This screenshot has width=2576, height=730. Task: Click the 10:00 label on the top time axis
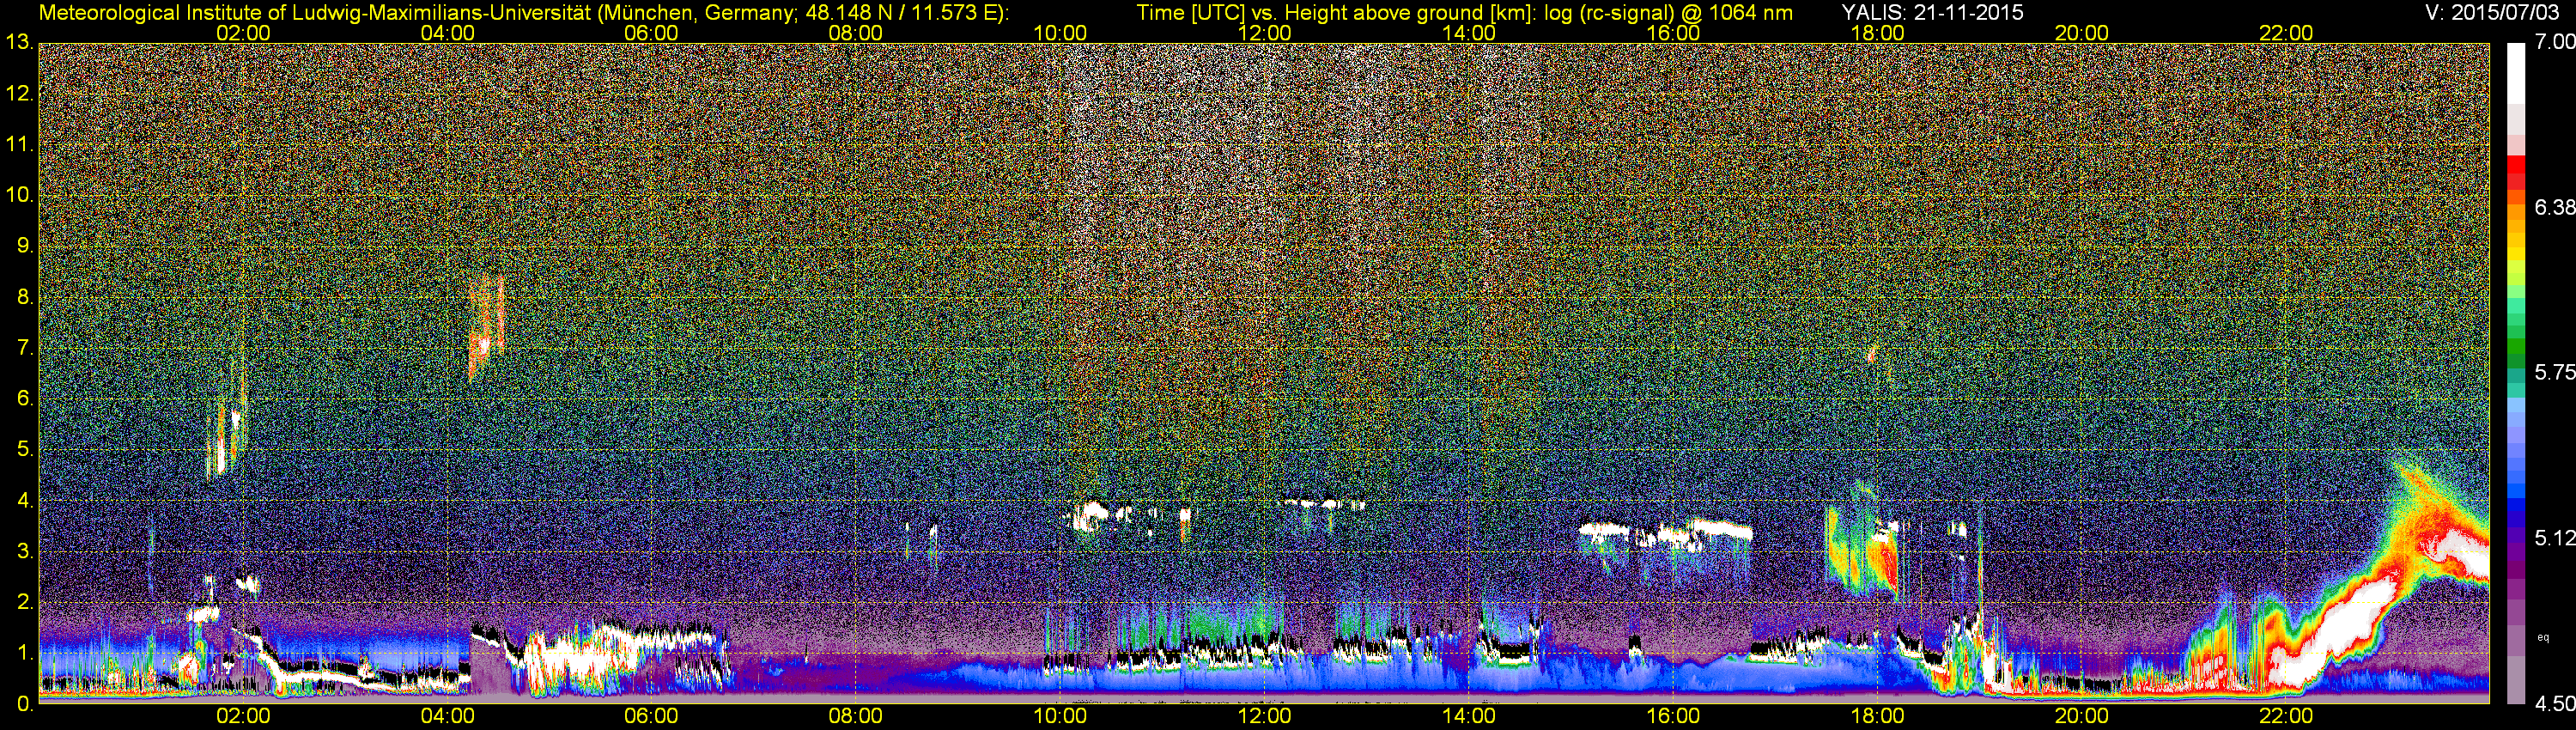click(1060, 33)
